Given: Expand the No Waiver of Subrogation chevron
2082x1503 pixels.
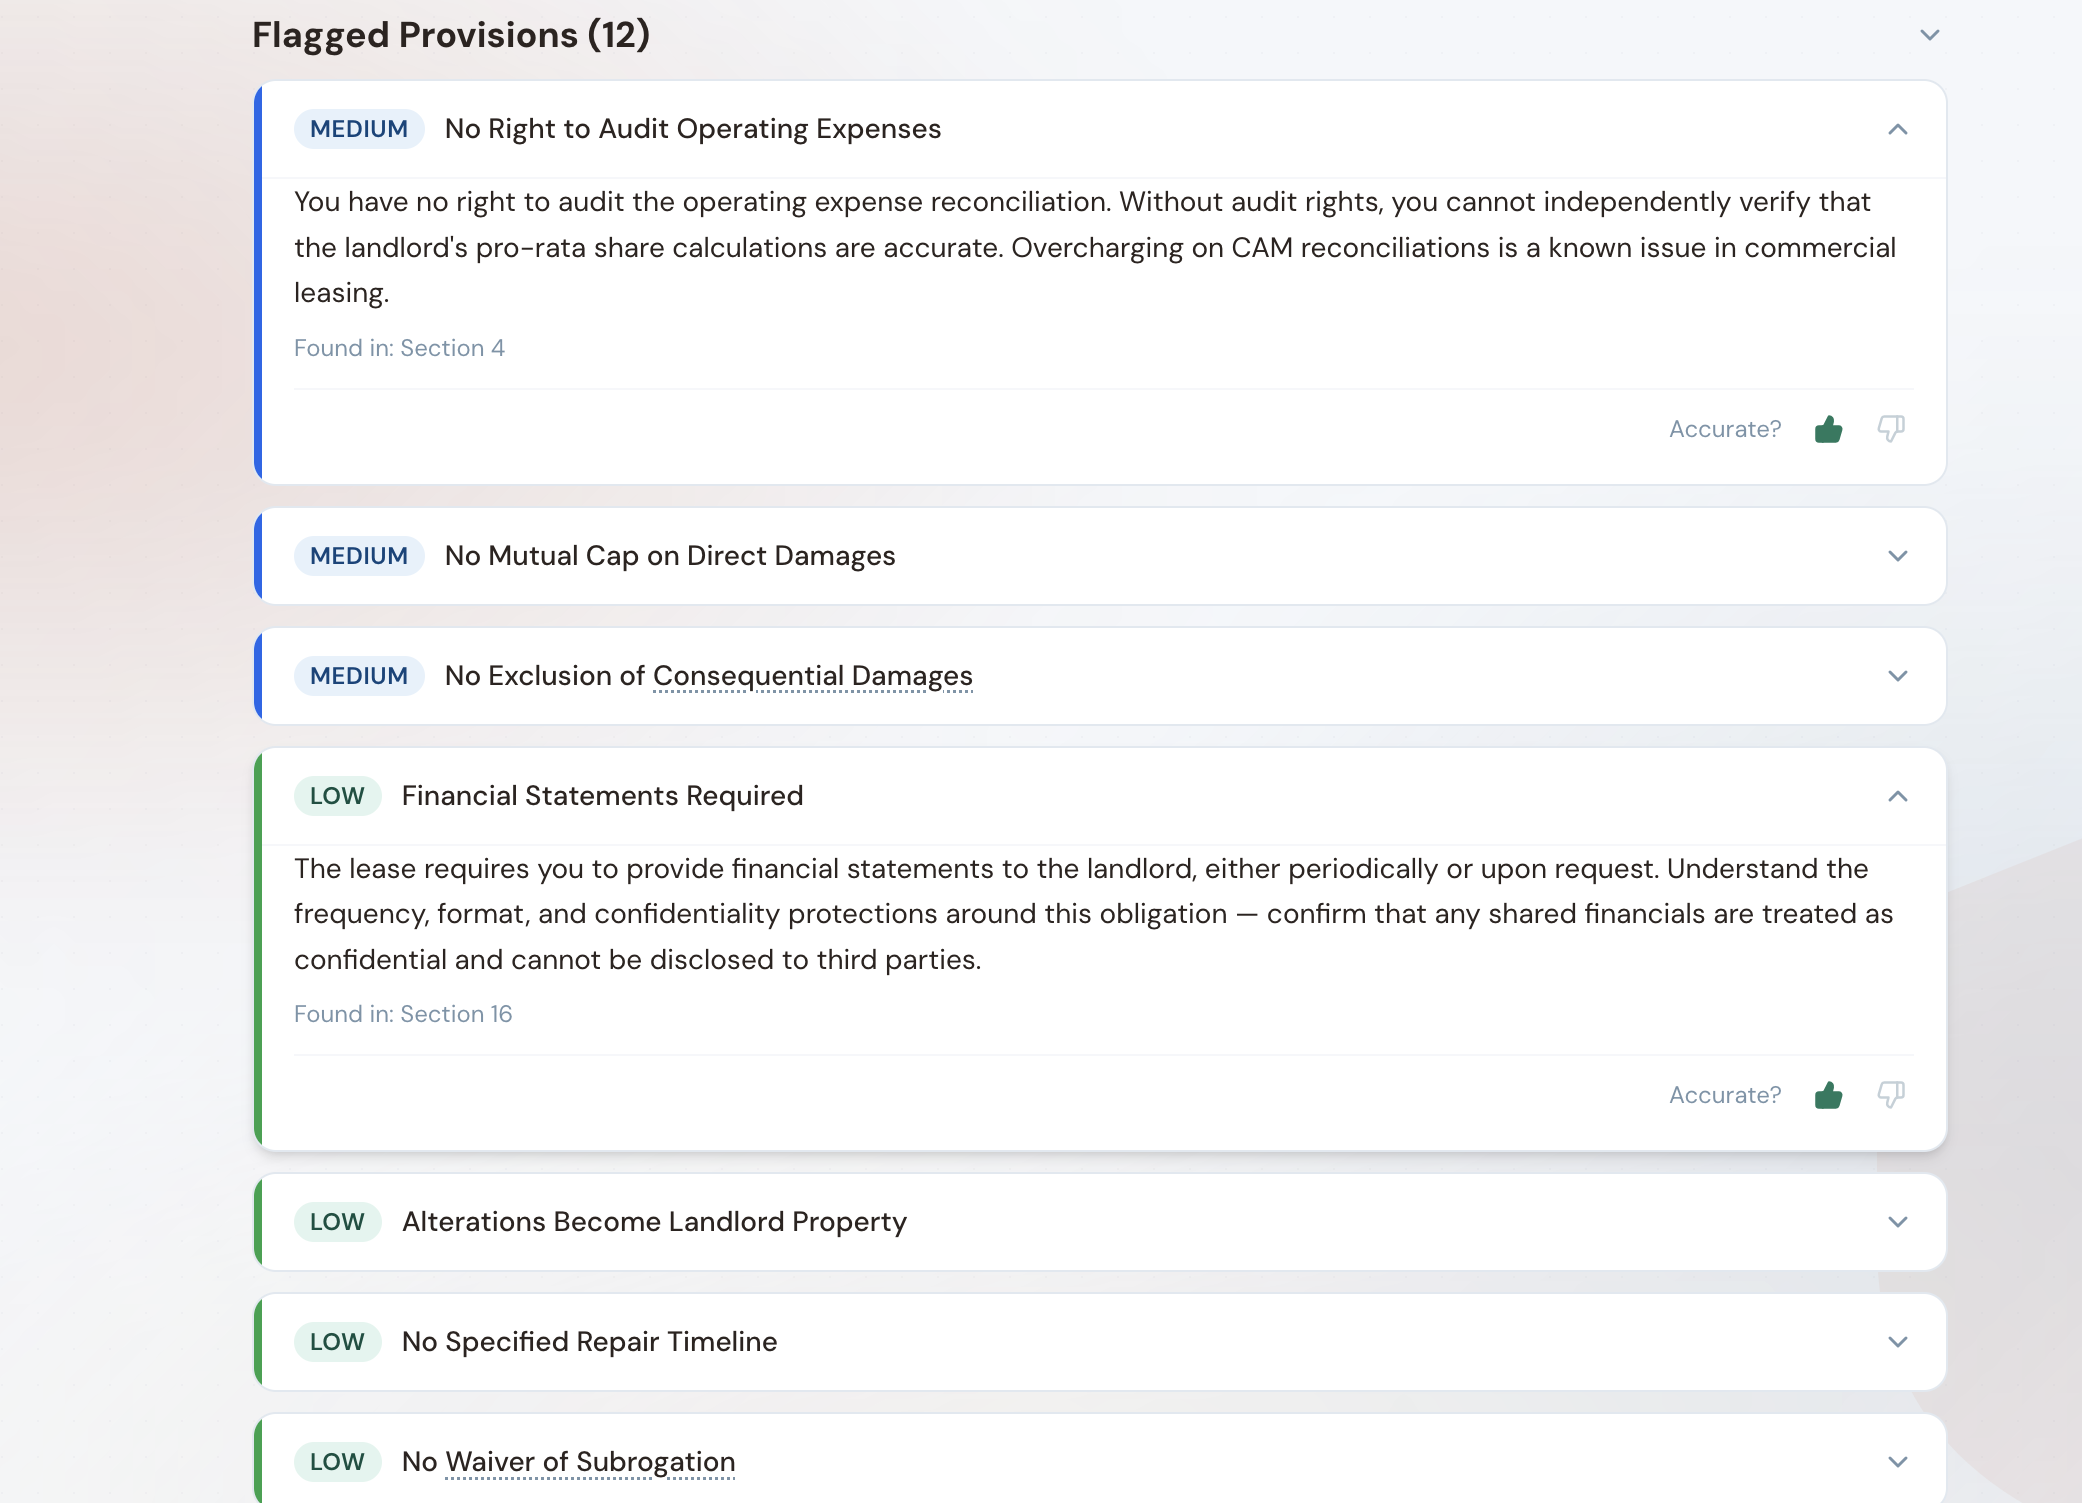Looking at the screenshot, I should pos(1897,1462).
